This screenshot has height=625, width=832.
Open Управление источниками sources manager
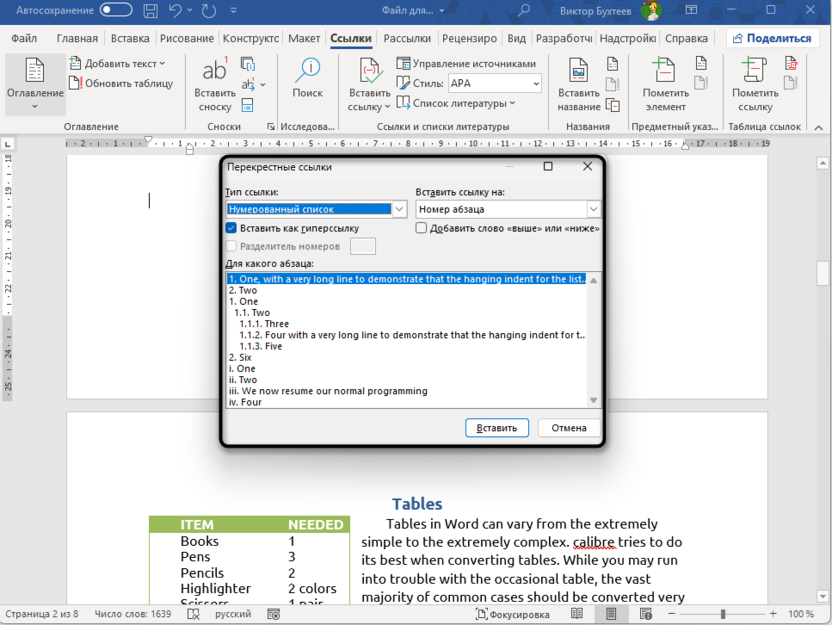pos(466,63)
